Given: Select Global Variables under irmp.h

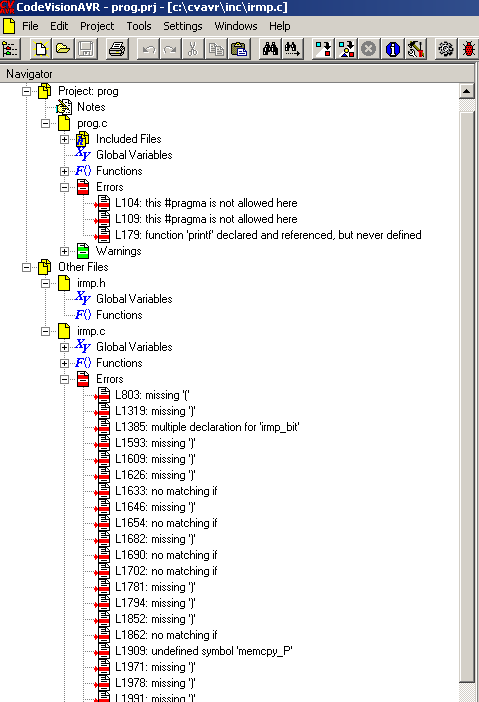Looking at the screenshot, I should tap(134, 299).
